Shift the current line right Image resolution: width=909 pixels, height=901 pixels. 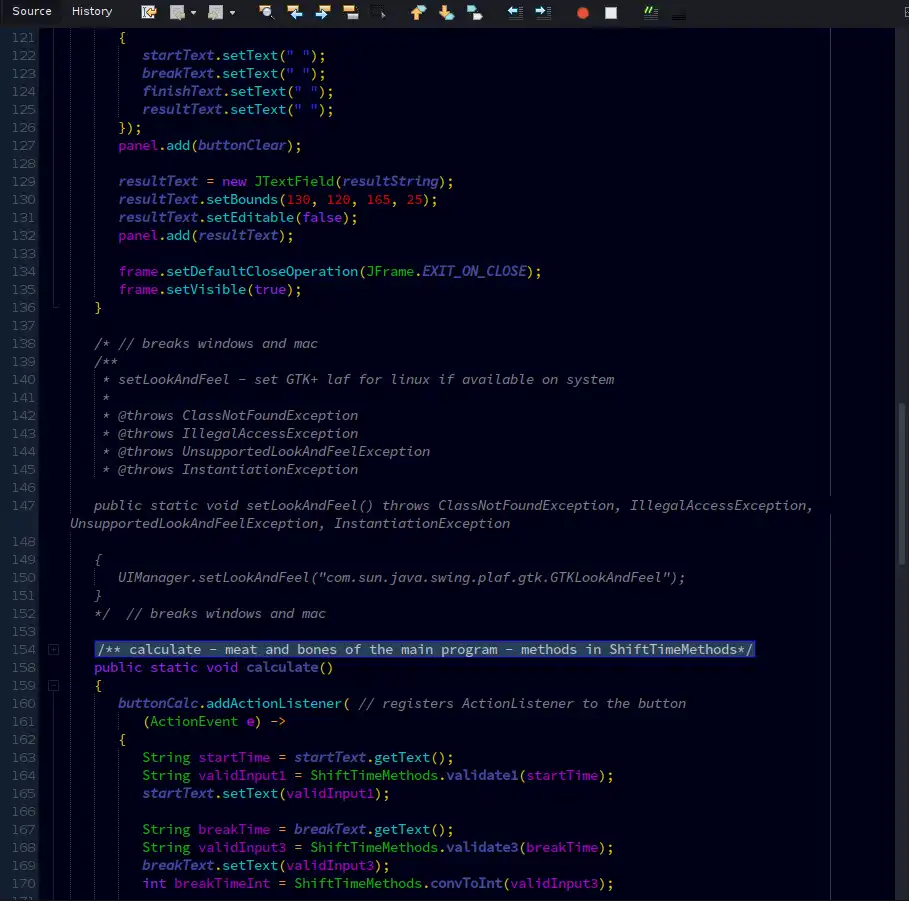[543, 12]
